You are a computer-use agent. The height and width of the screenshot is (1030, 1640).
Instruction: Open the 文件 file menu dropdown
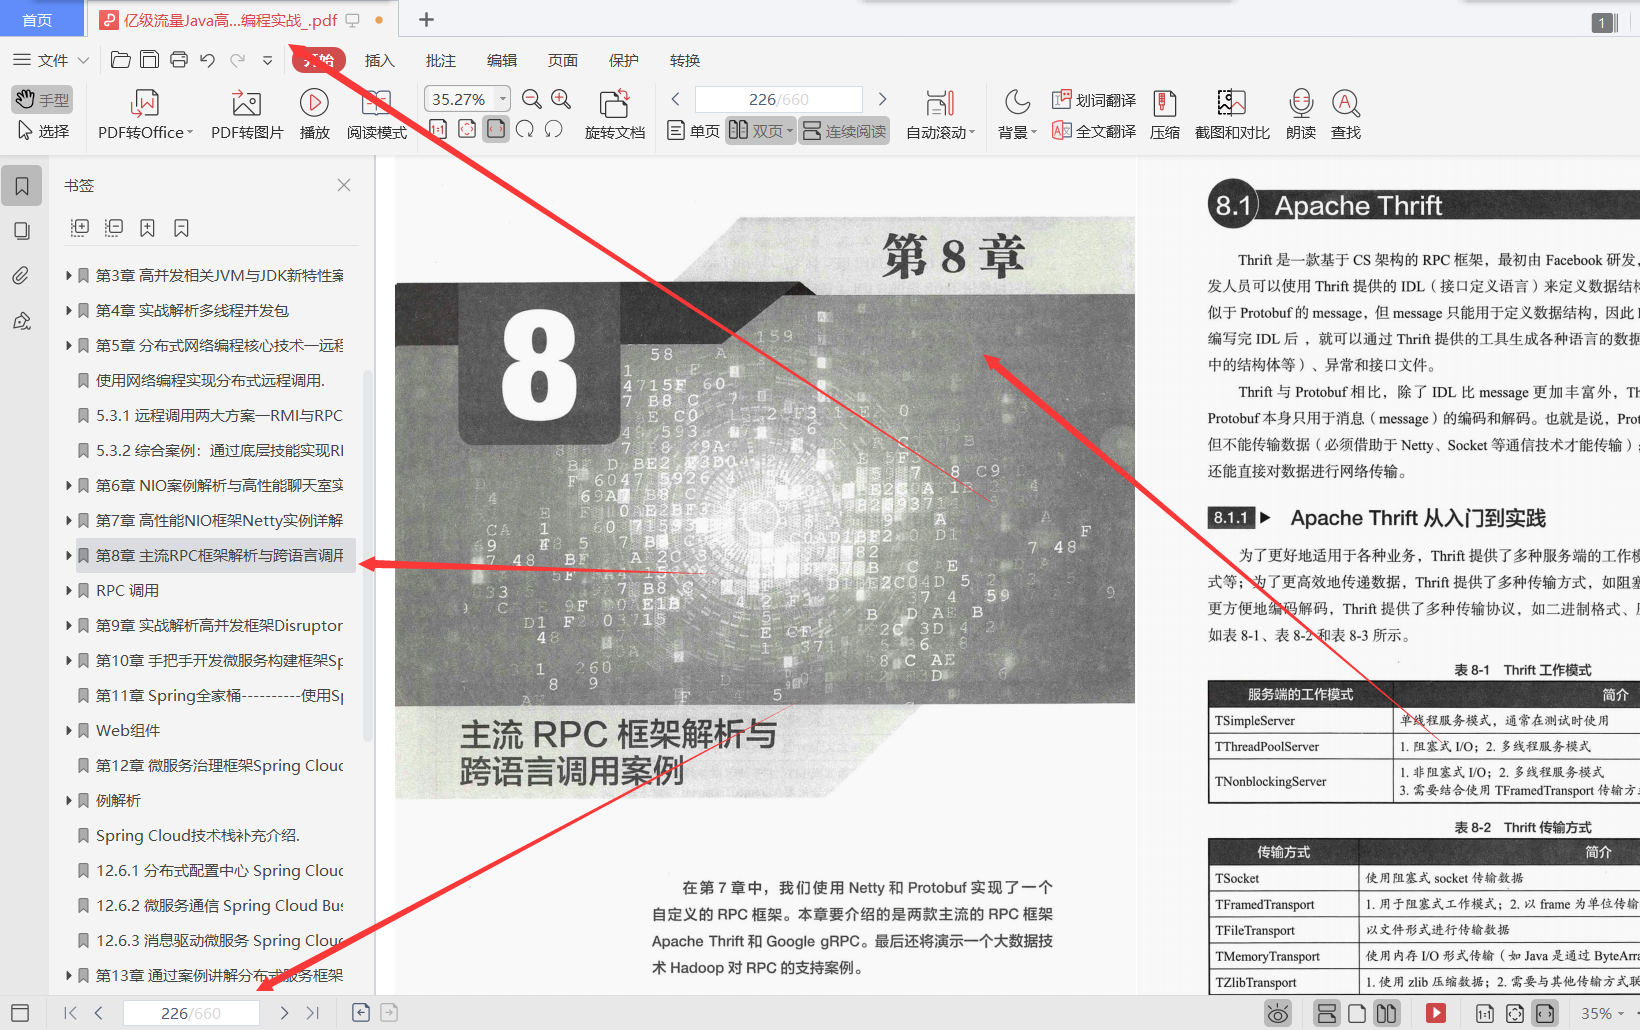pos(51,60)
